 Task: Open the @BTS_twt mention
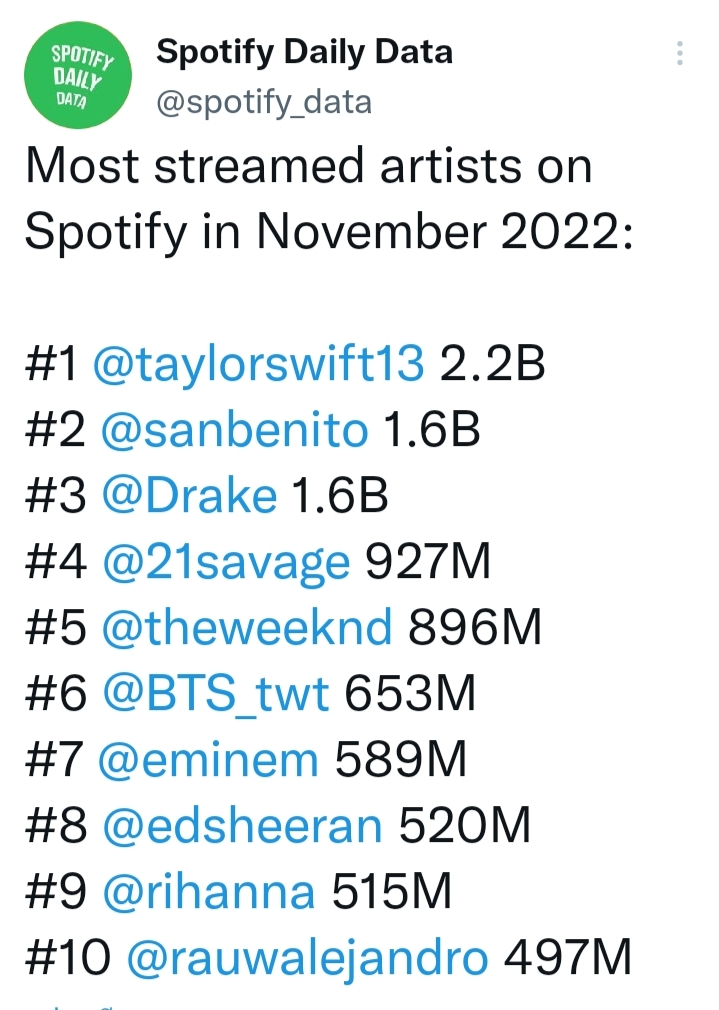tap(216, 694)
